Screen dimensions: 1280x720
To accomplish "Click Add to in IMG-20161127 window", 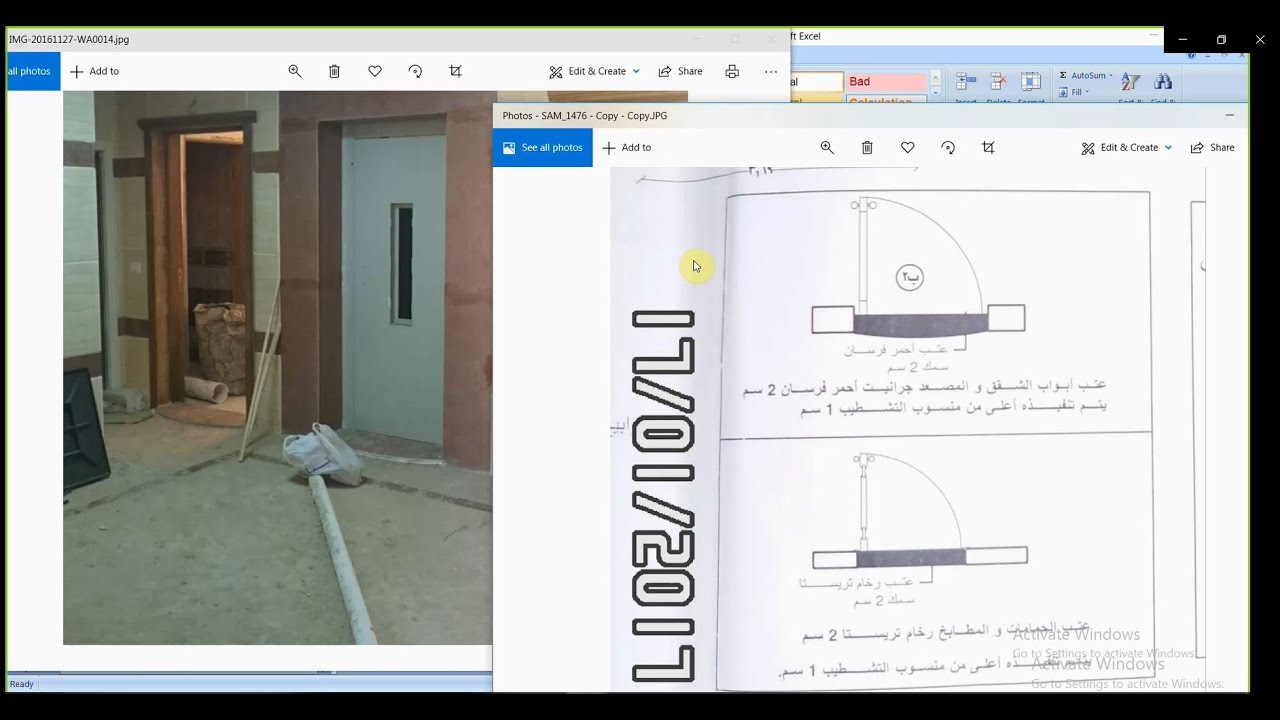I will tap(94, 71).
